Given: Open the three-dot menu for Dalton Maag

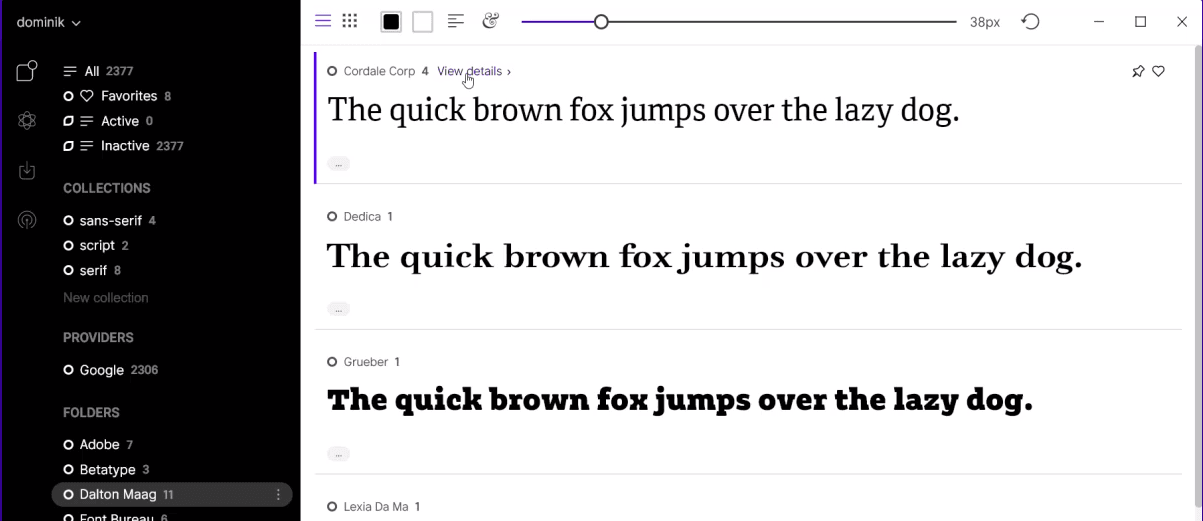Looking at the screenshot, I should (278, 494).
